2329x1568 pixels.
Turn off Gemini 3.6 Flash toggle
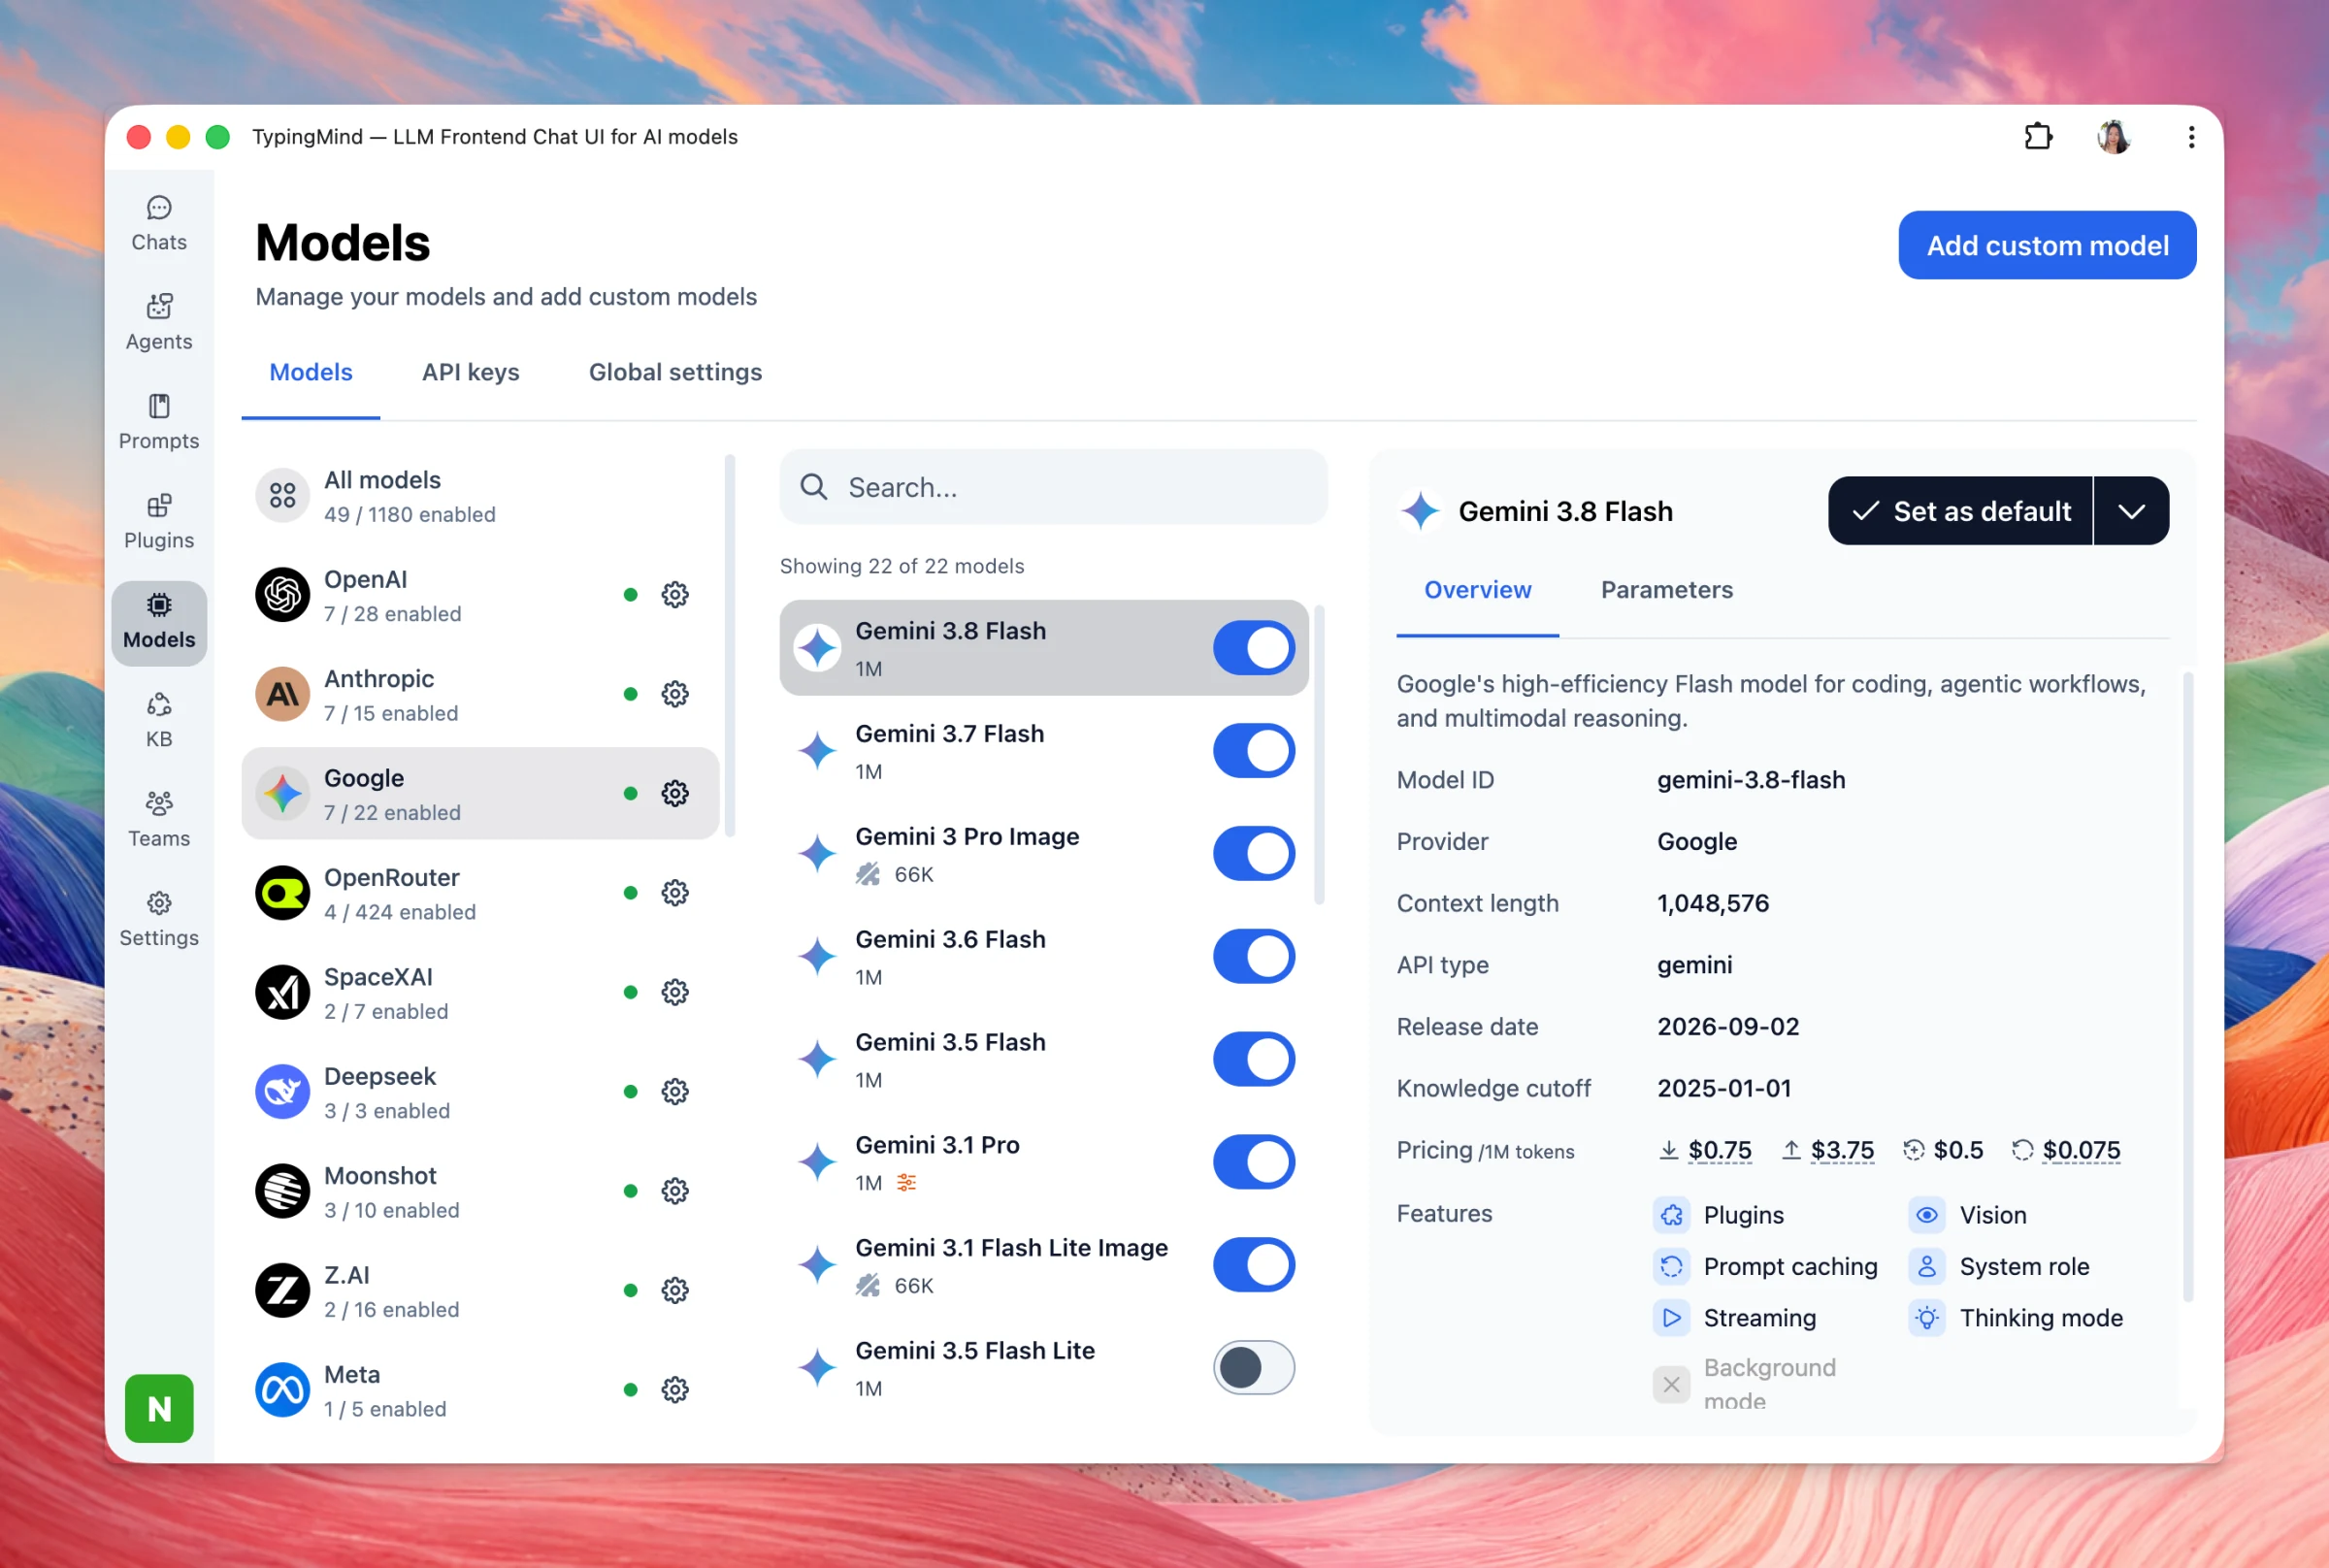(x=1254, y=957)
